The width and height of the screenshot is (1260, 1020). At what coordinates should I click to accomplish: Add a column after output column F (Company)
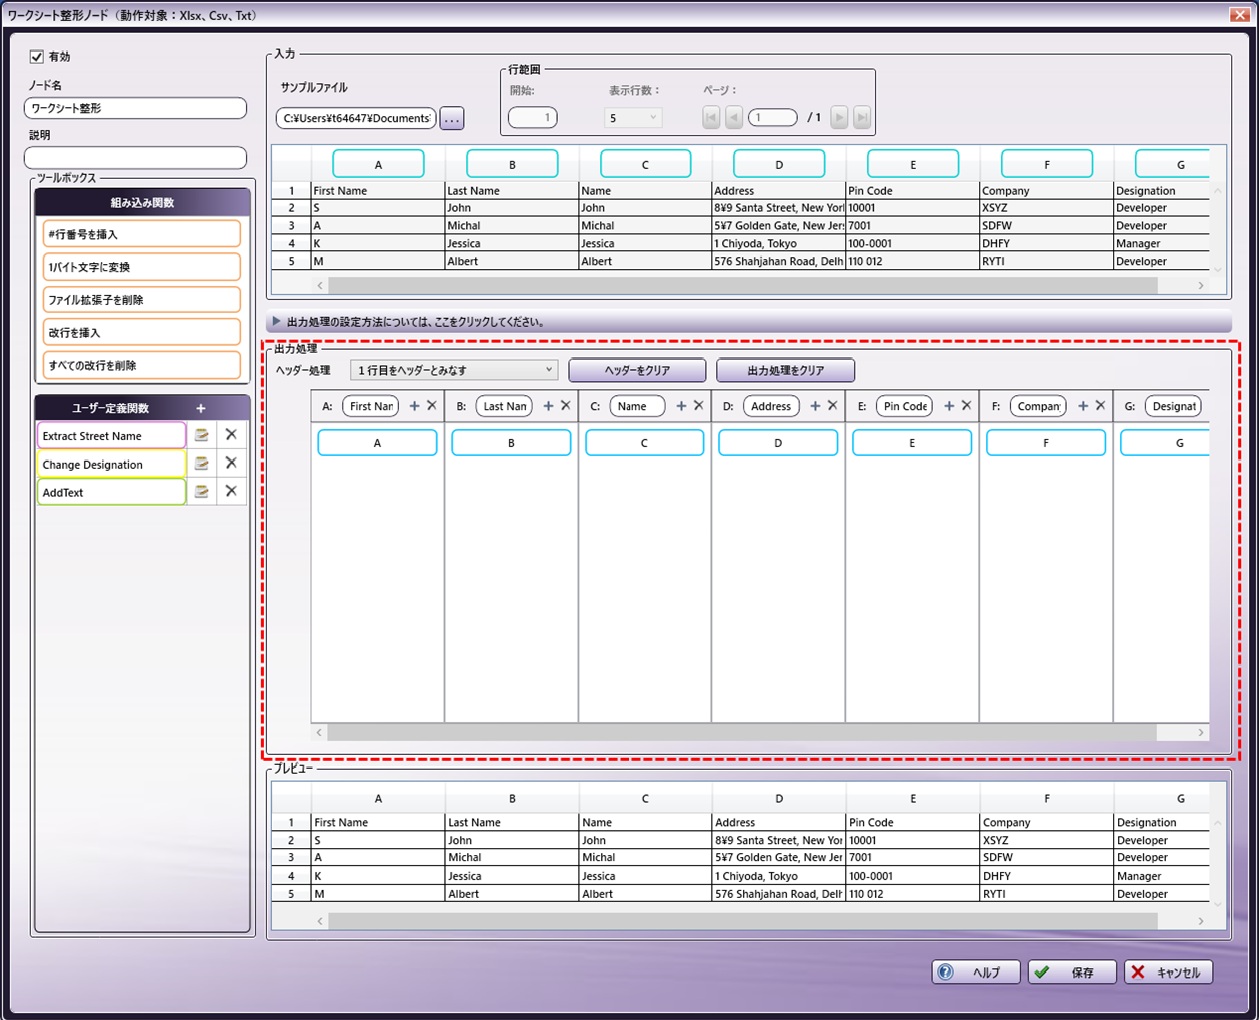point(1083,406)
